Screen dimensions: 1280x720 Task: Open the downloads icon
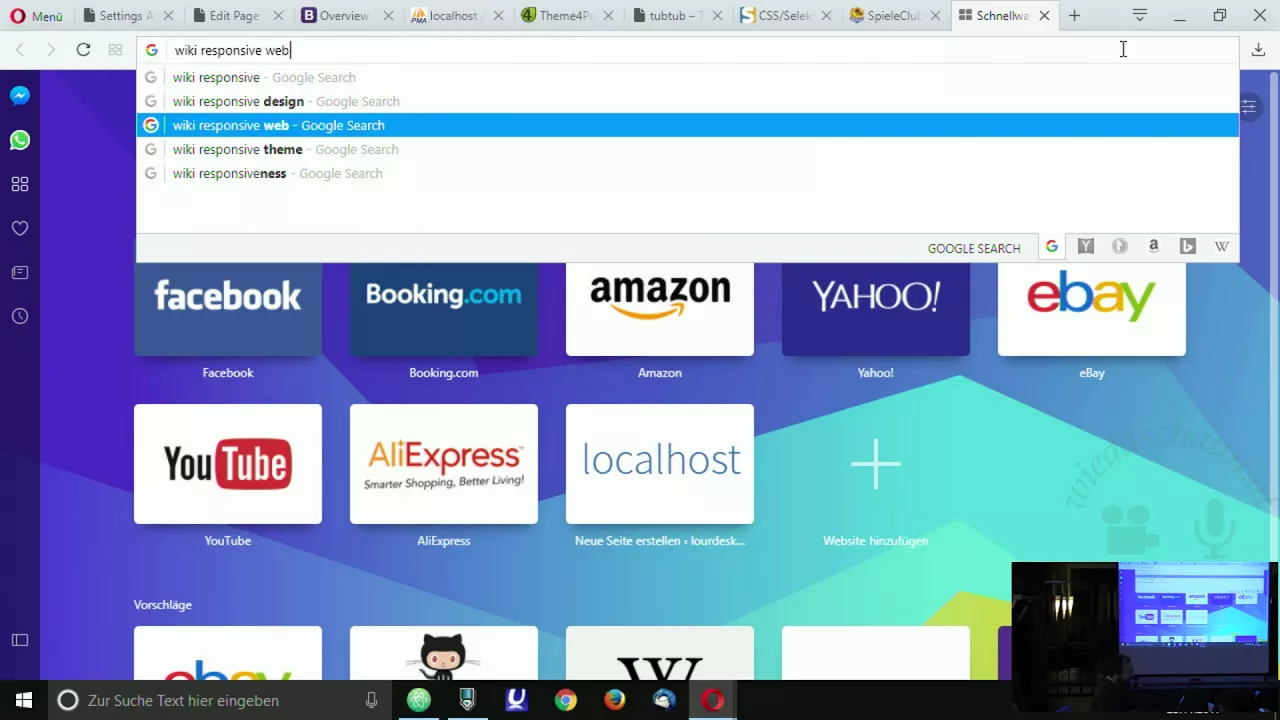pos(1258,50)
